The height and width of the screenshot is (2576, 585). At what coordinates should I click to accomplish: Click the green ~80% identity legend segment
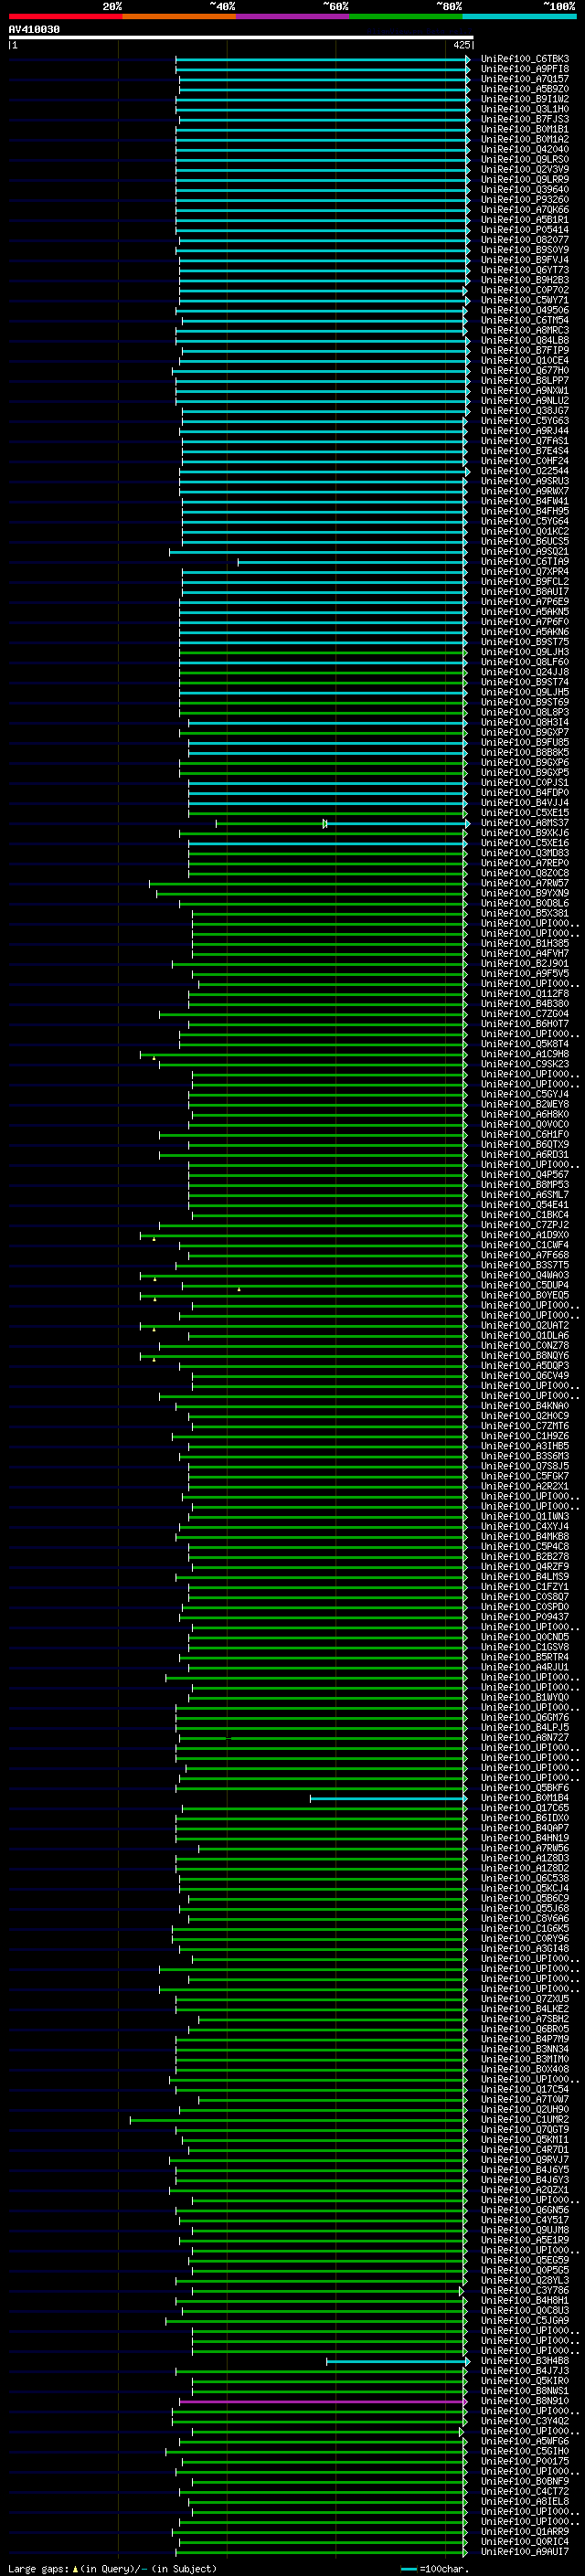(x=406, y=16)
